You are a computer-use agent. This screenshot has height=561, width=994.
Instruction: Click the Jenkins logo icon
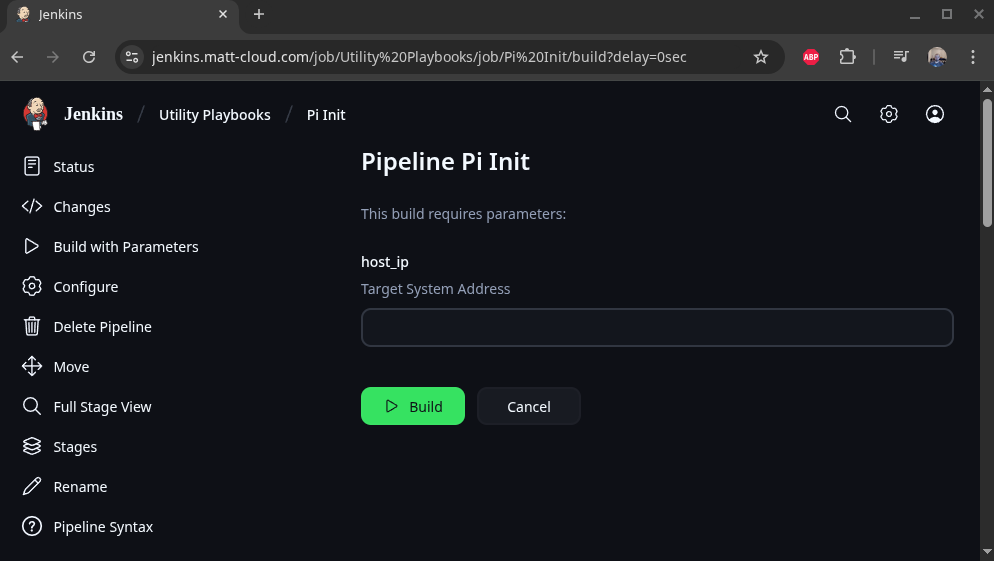36,114
